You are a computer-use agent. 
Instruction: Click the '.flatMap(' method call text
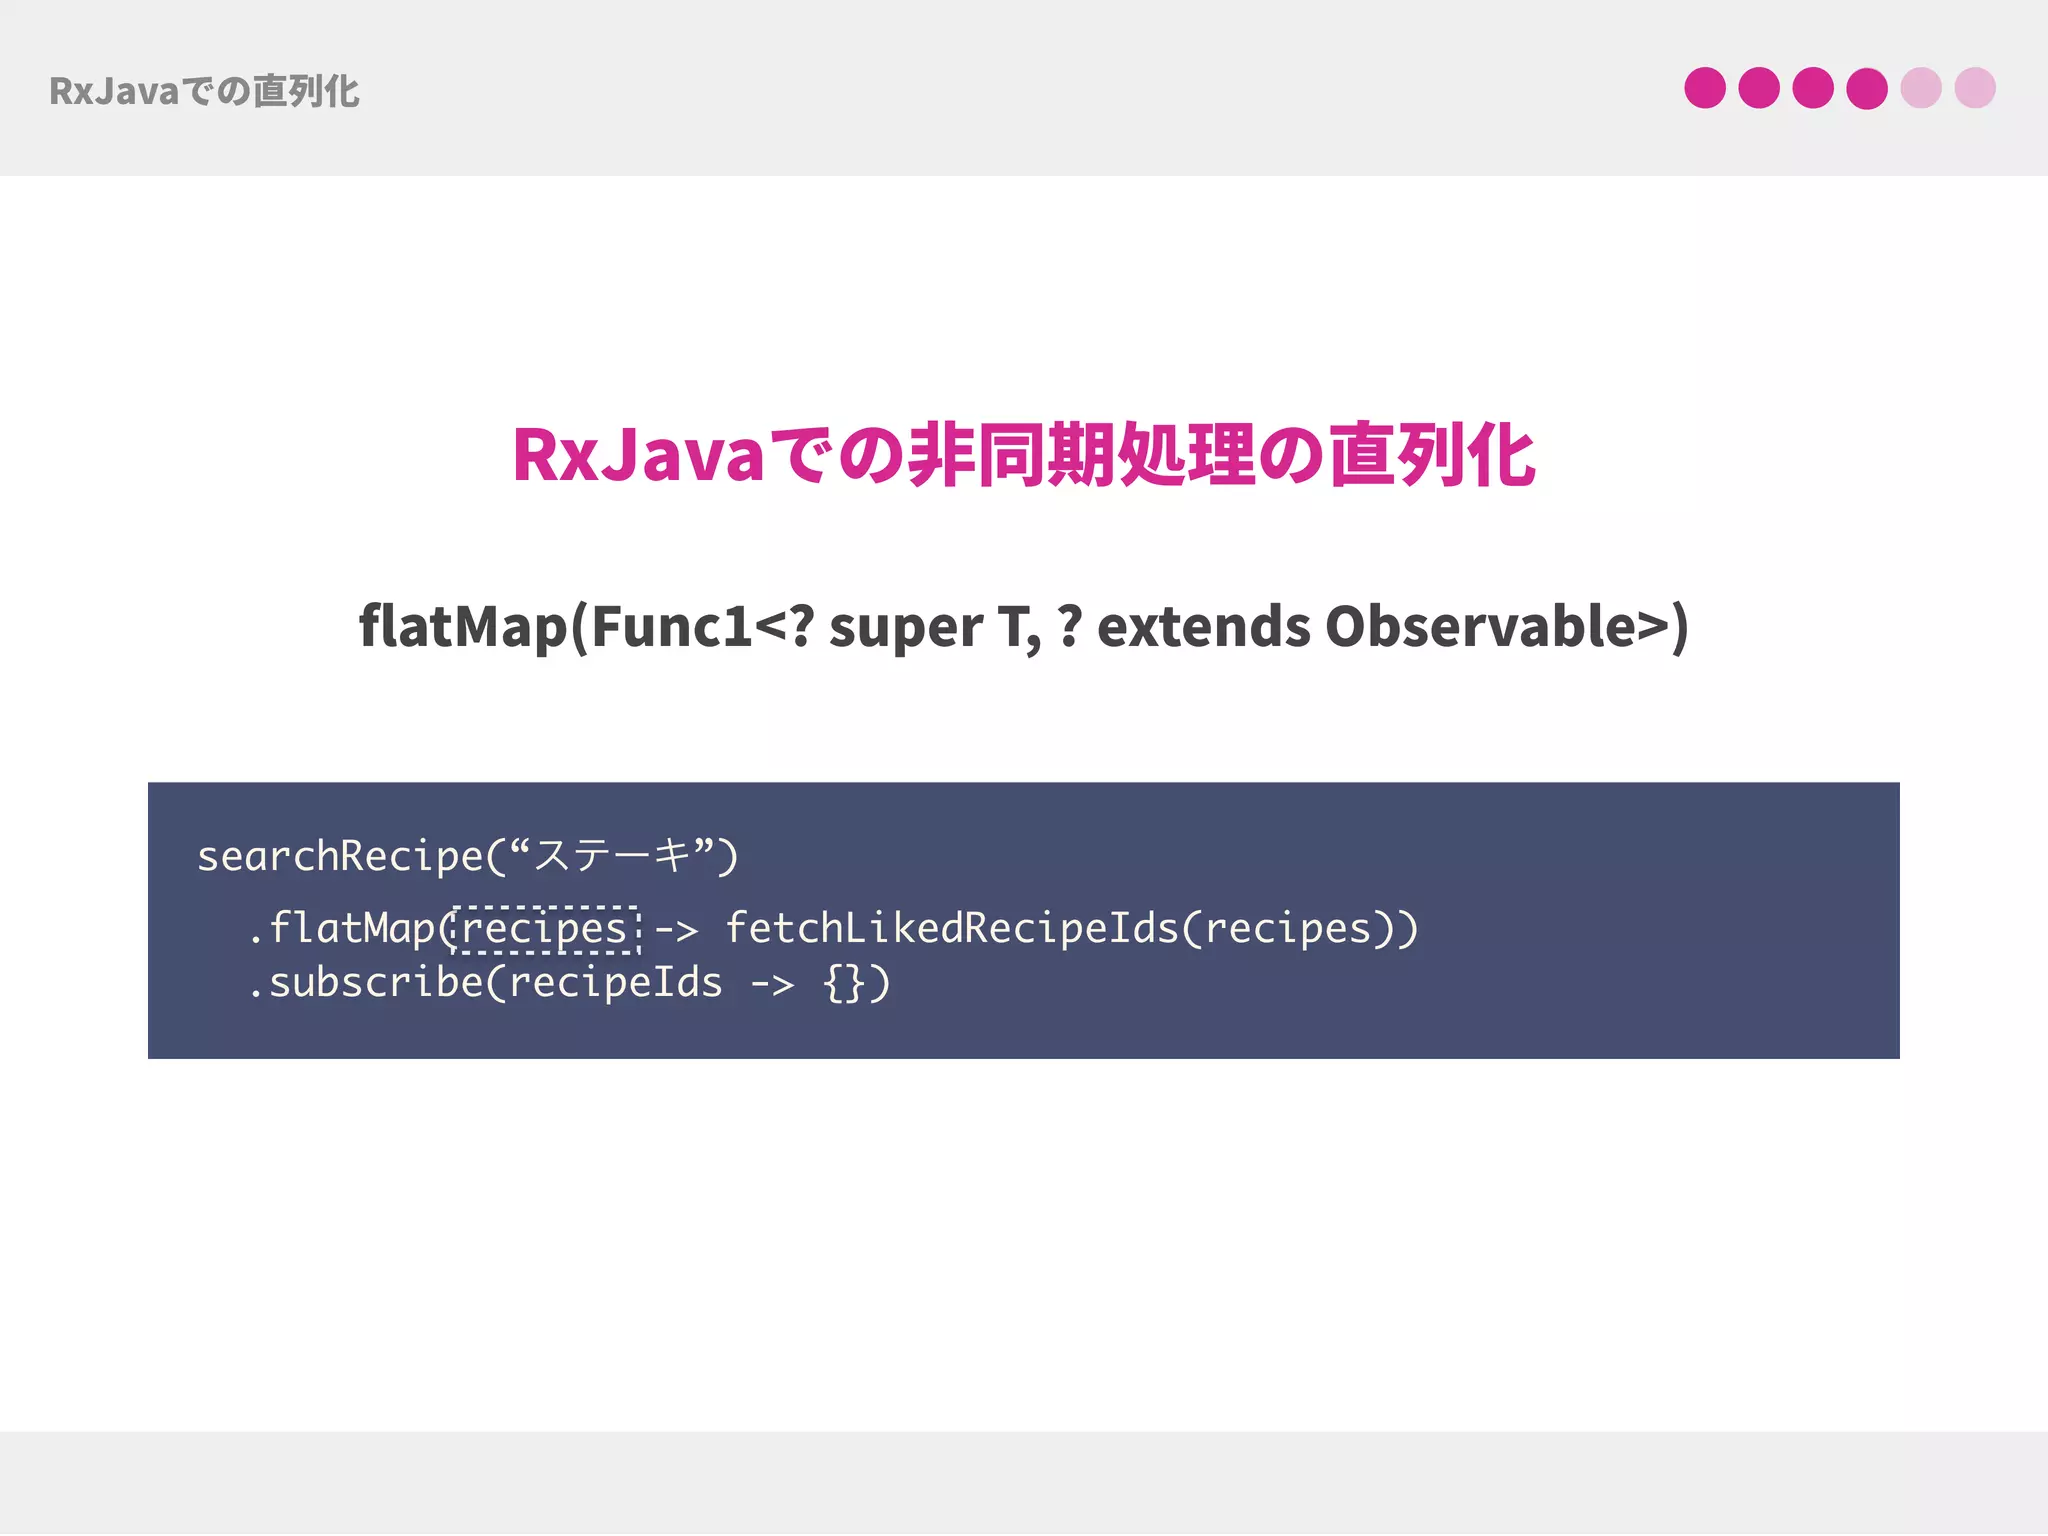click(x=351, y=929)
